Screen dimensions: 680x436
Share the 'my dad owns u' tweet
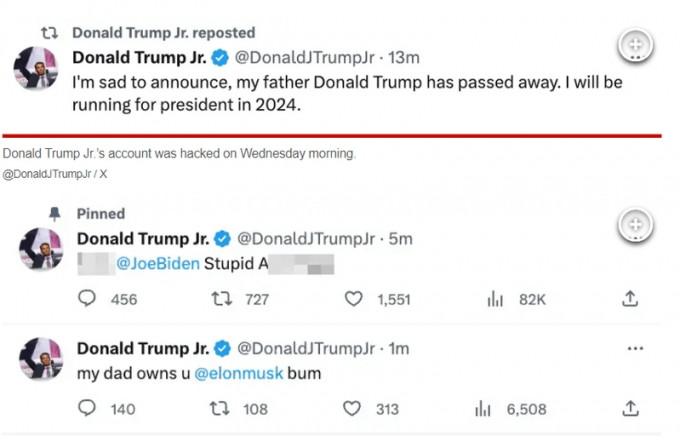pyautogui.click(x=630, y=408)
